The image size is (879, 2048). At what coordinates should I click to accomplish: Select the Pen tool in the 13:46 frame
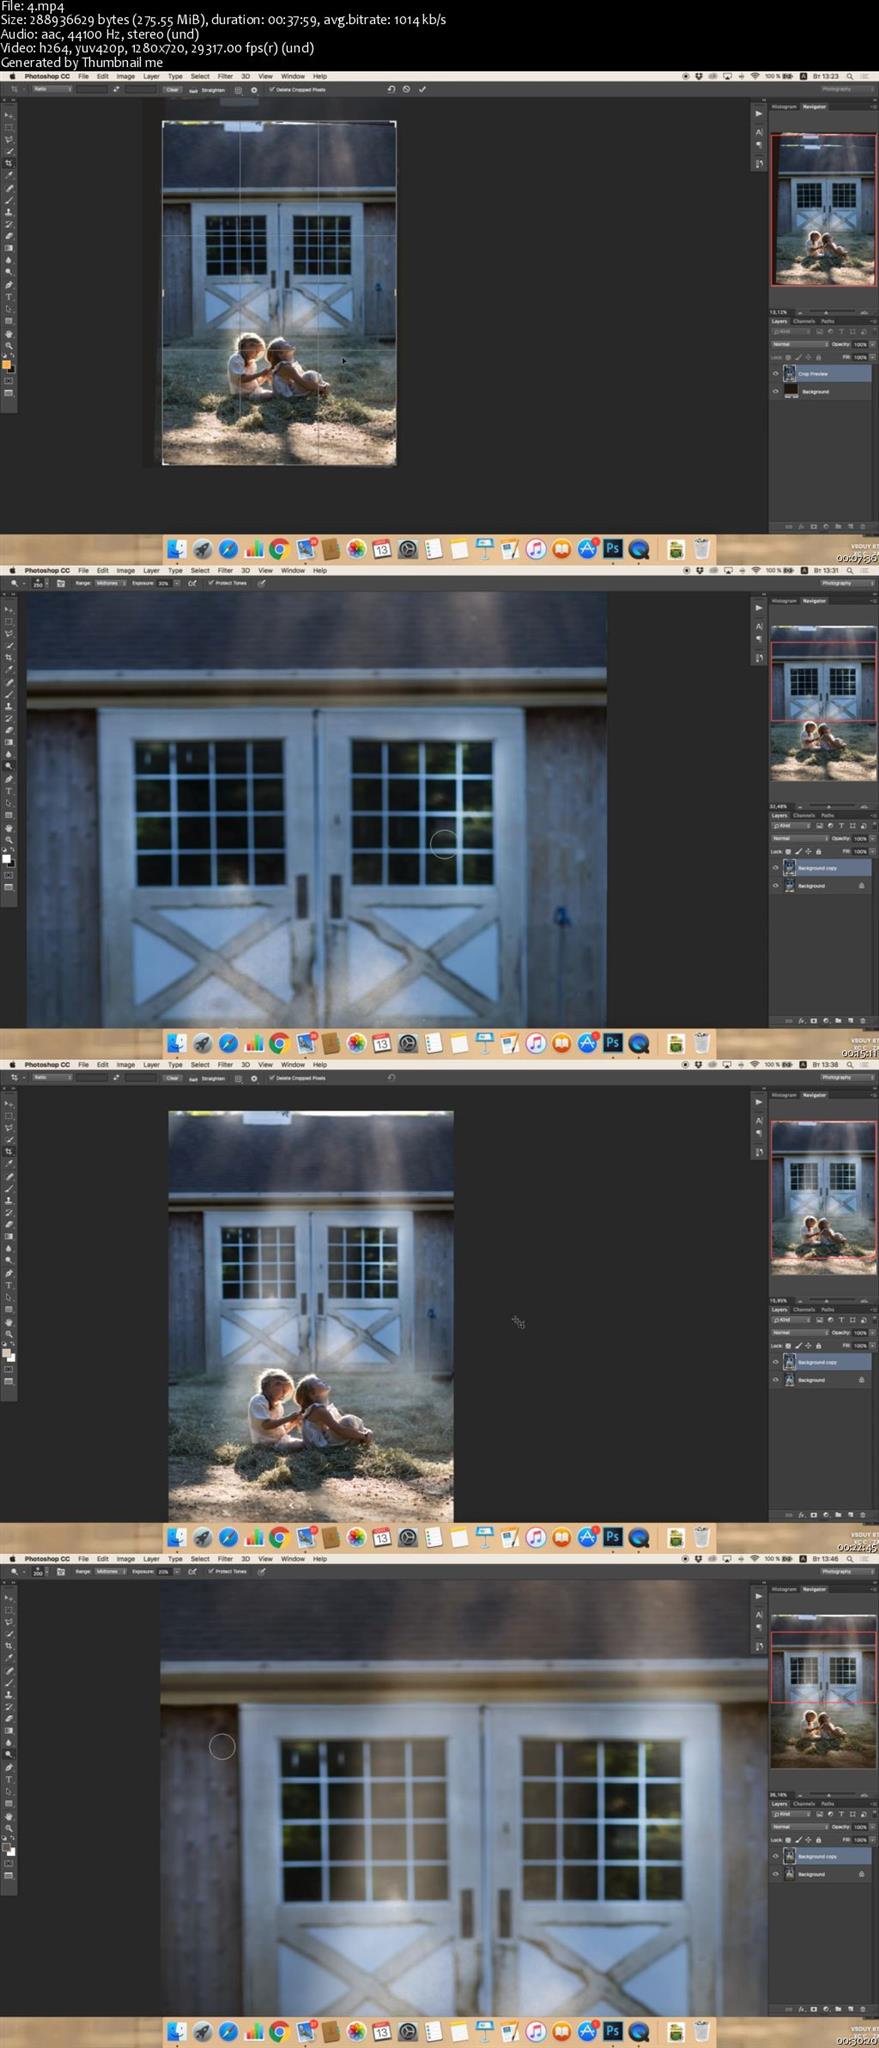click(10, 1766)
